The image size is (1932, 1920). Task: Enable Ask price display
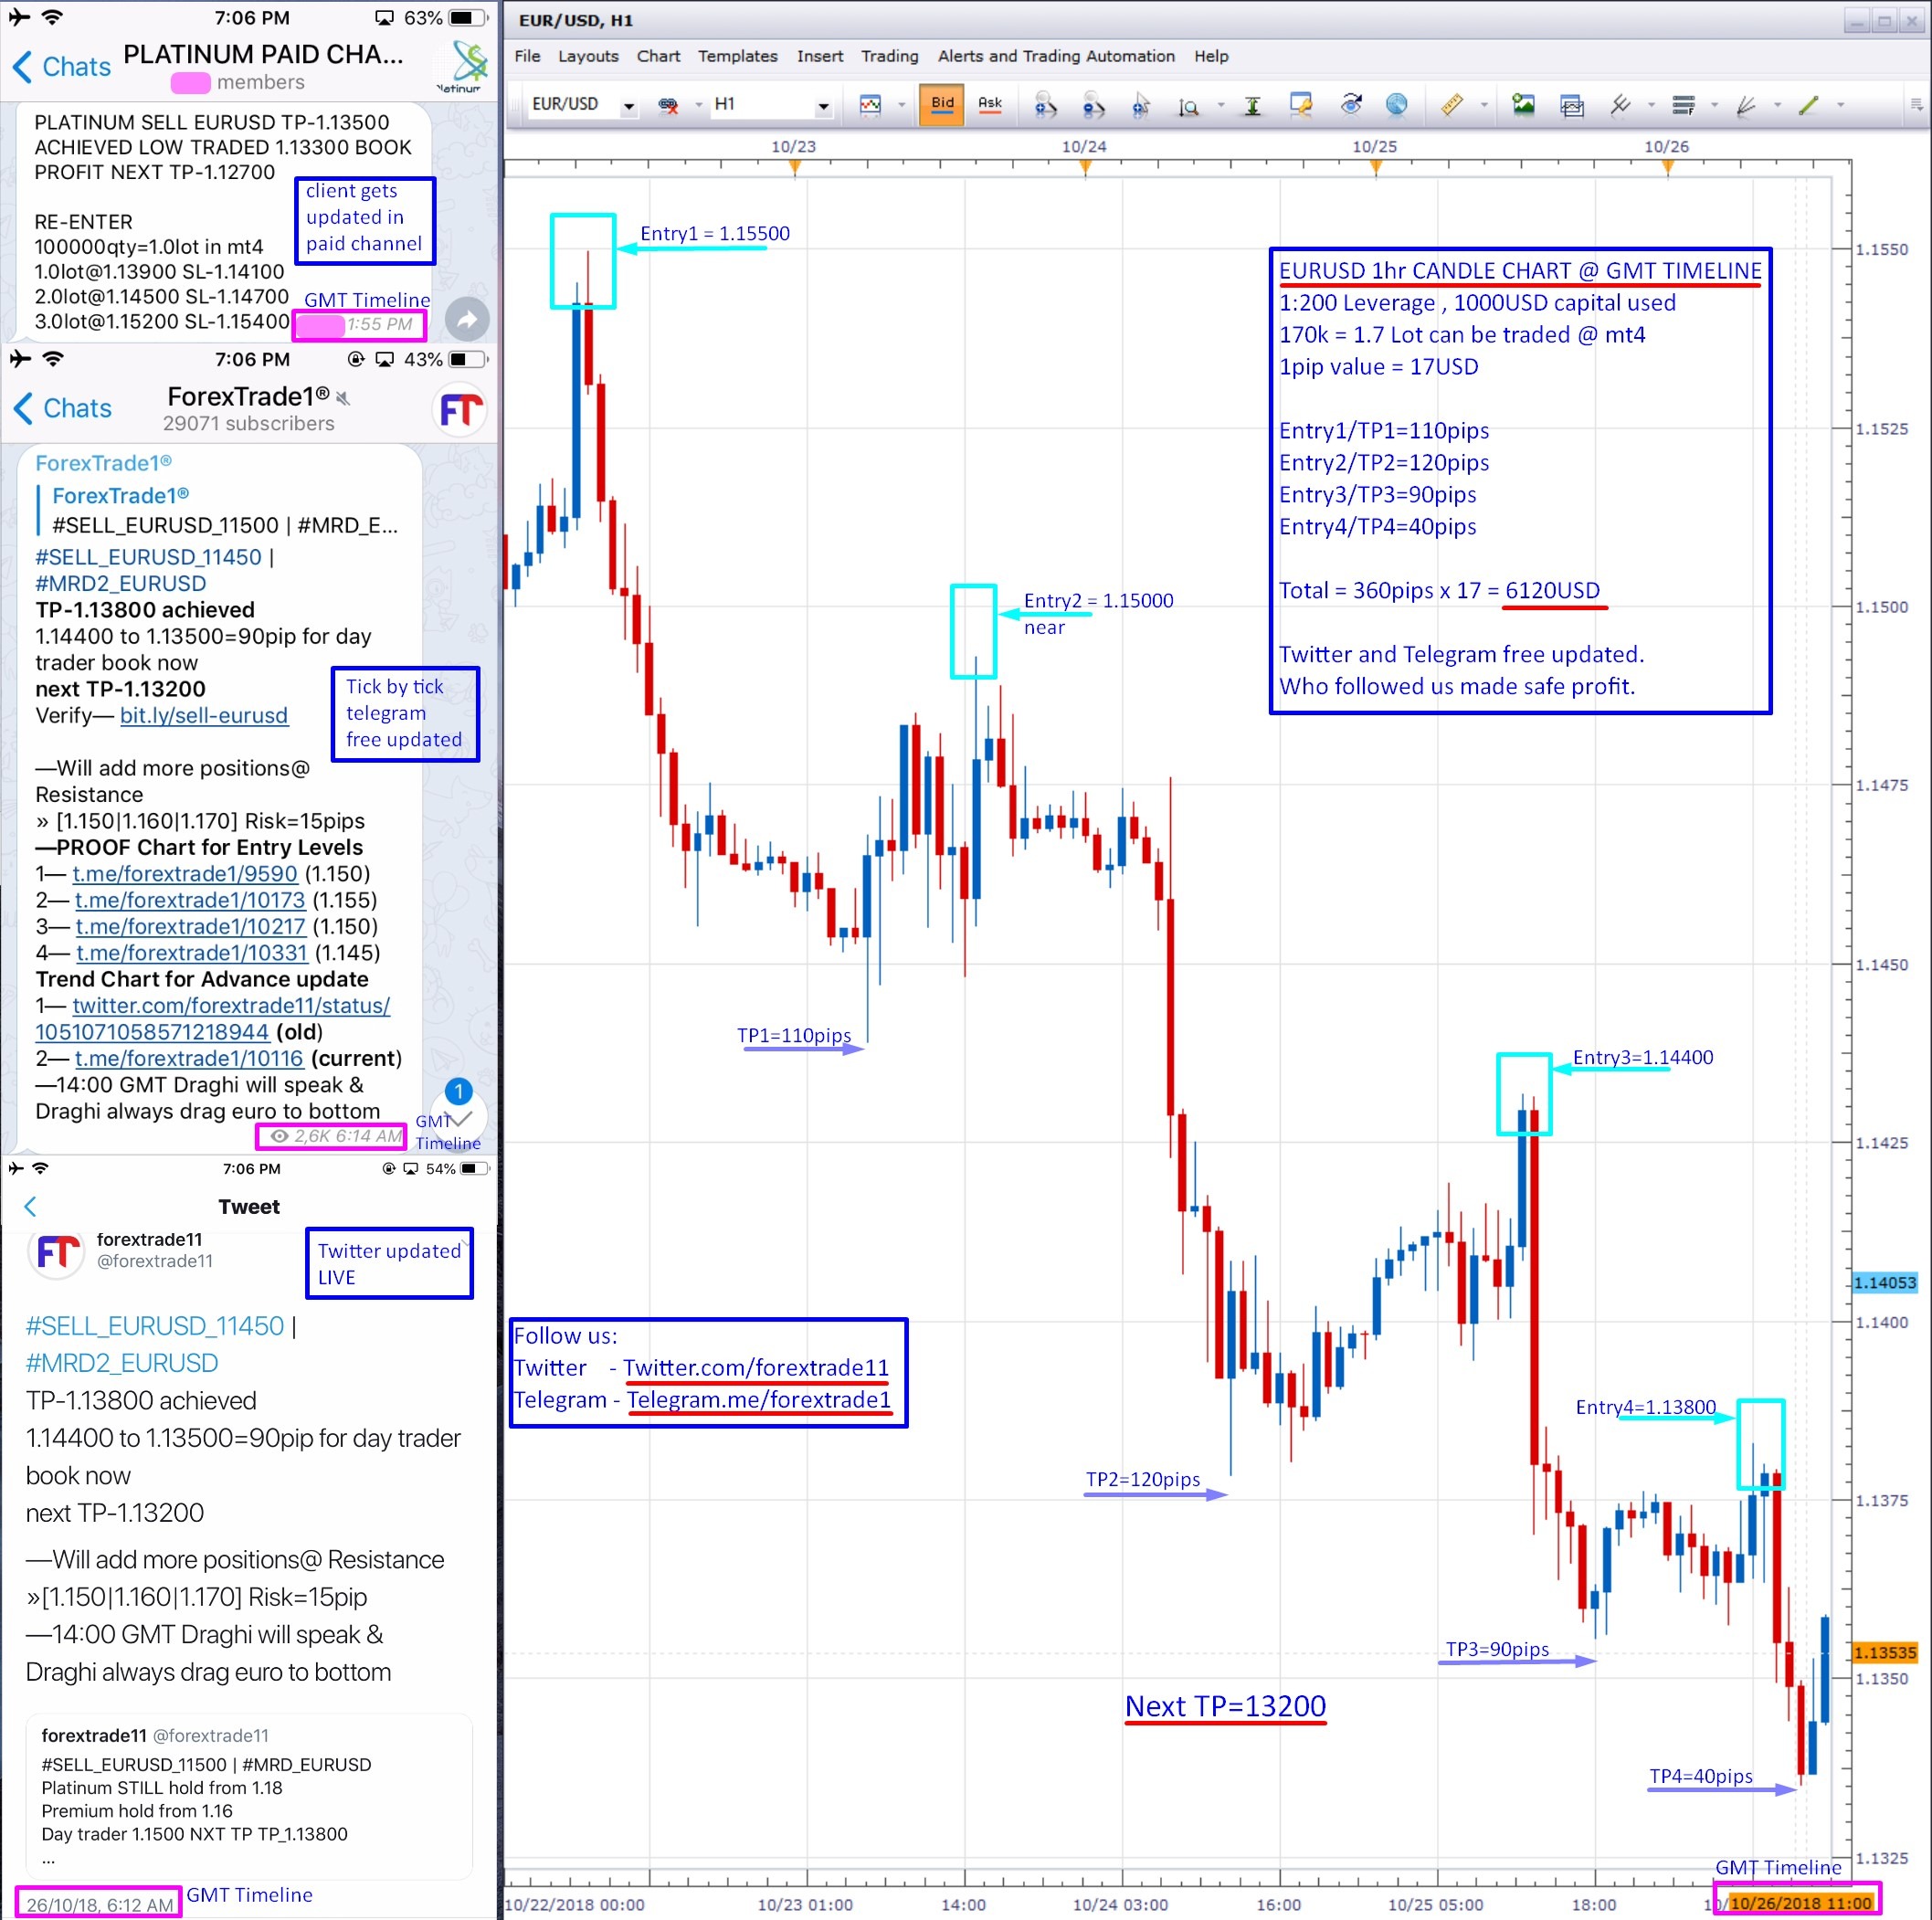pyautogui.click(x=989, y=104)
